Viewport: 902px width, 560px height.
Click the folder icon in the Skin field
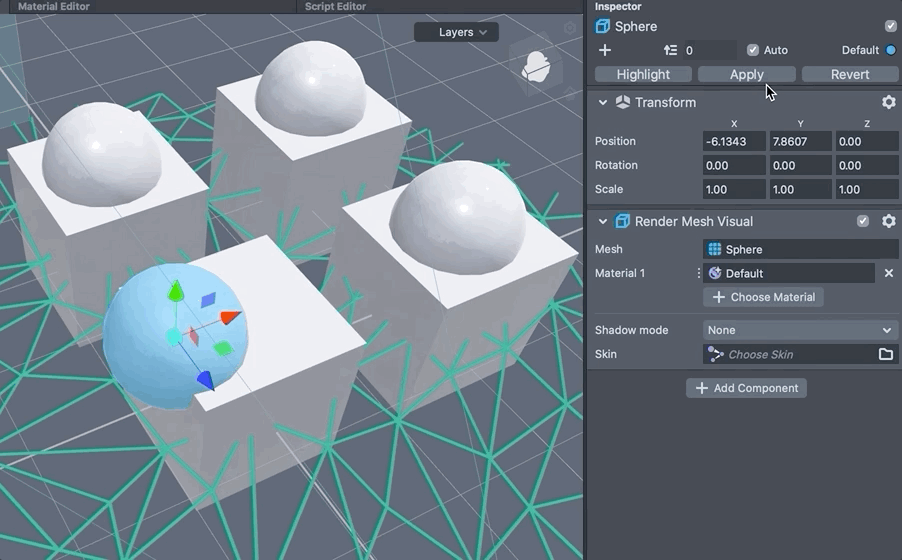[x=886, y=354]
